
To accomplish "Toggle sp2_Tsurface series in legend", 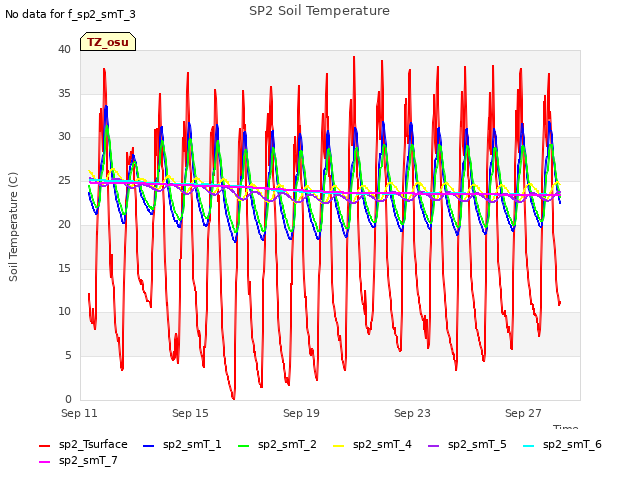I will 83,444.
